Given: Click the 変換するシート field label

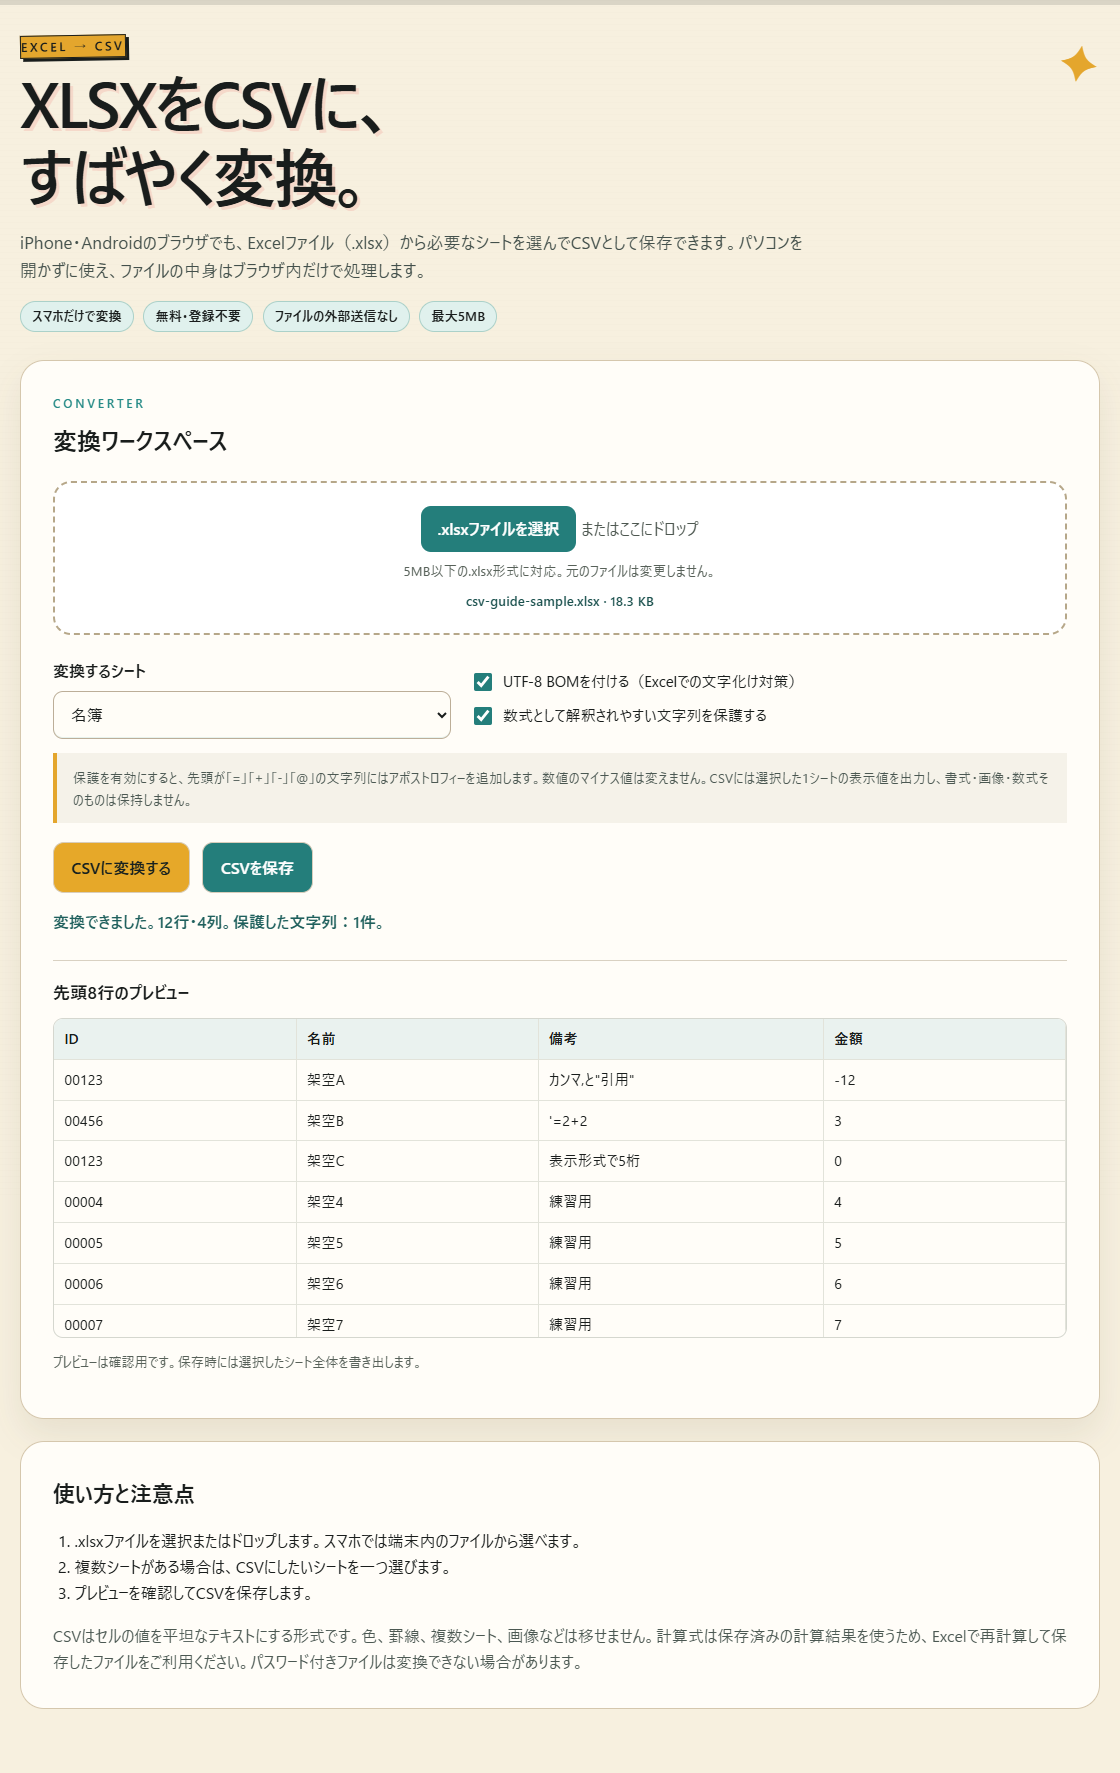Looking at the screenshot, I should (x=99, y=672).
